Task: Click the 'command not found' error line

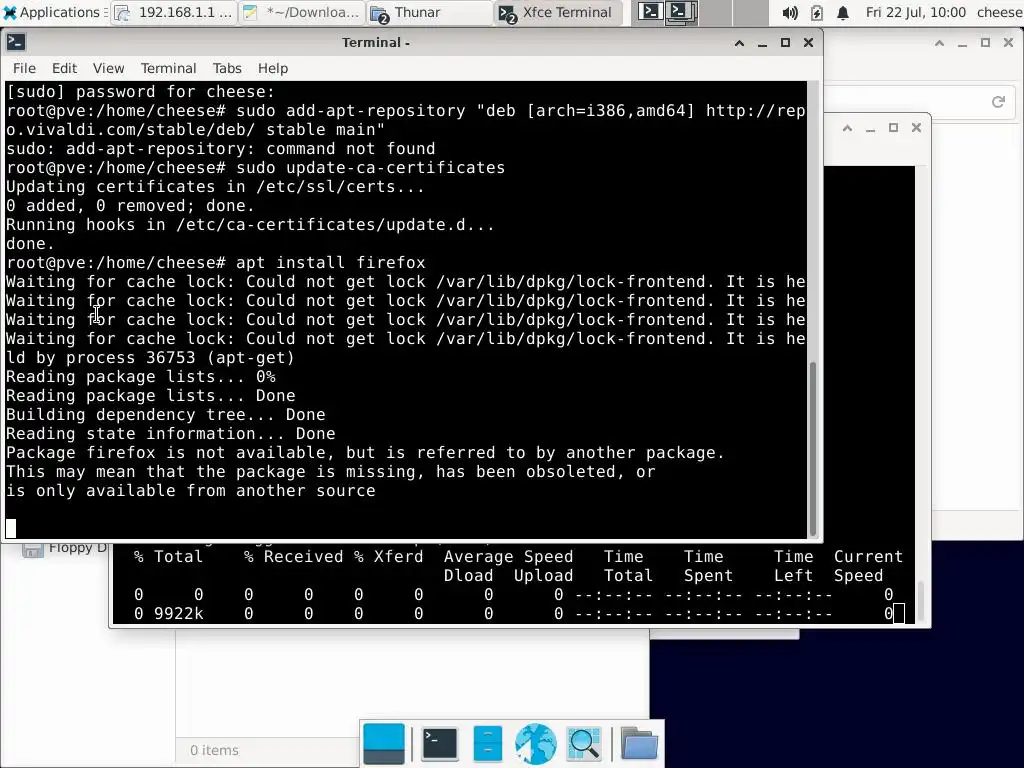Action: [220, 149]
